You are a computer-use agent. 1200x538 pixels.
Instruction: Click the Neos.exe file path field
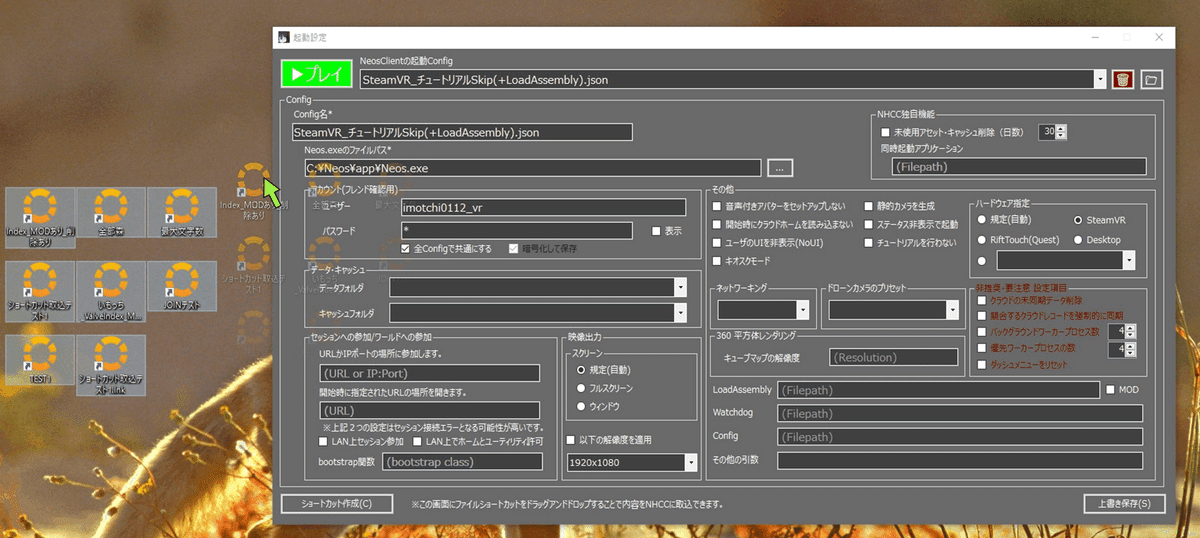click(x=533, y=168)
